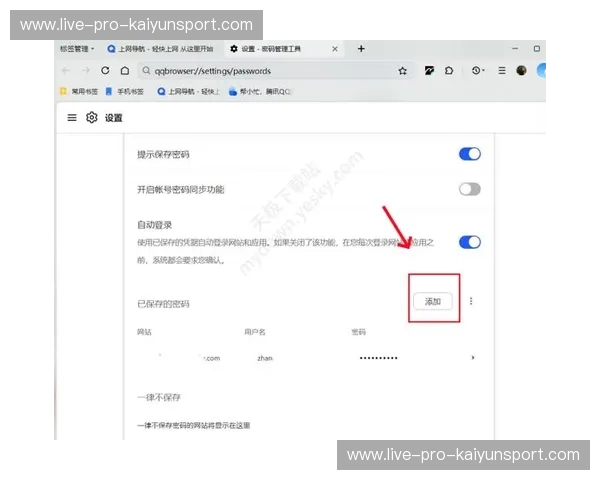The height and width of the screenshot is (480, 600).
Task: Reload the current settings page
Action: click(x=105, y=70)
